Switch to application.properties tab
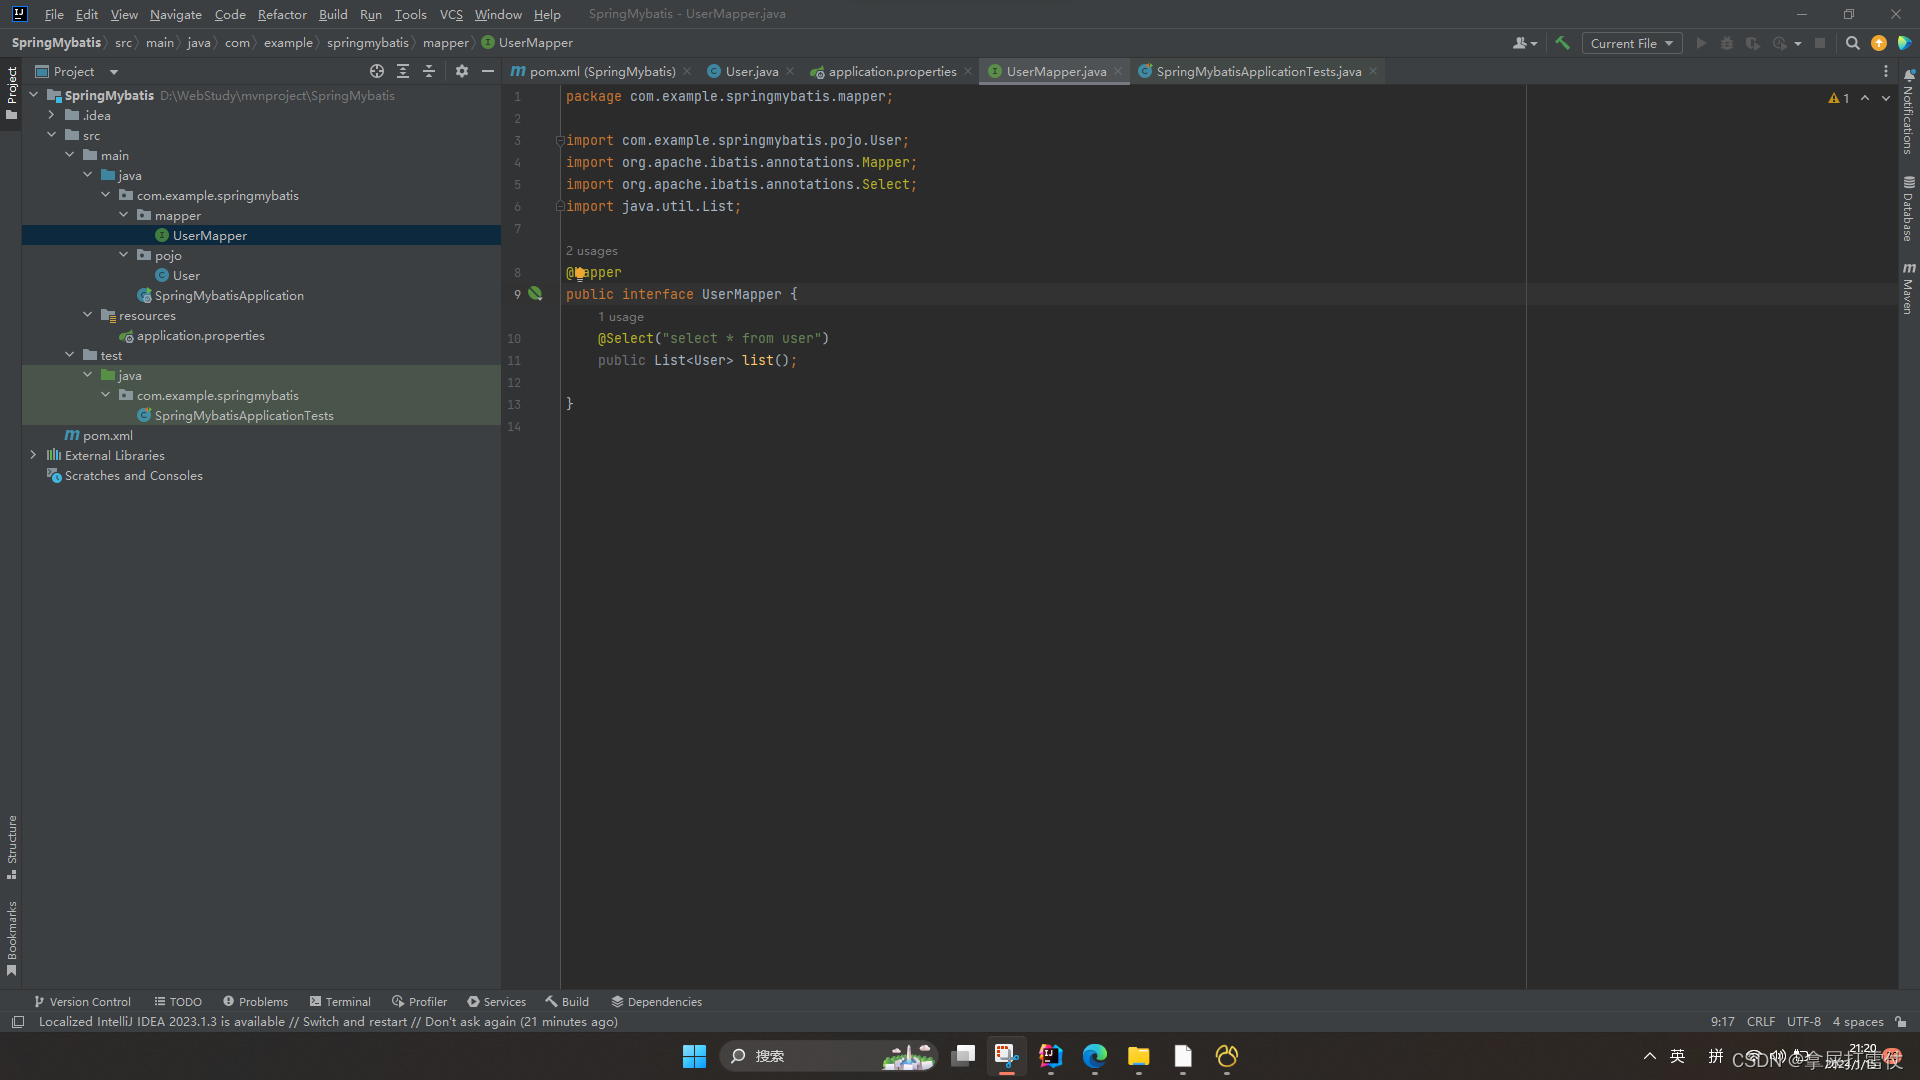 click(891, 71)
